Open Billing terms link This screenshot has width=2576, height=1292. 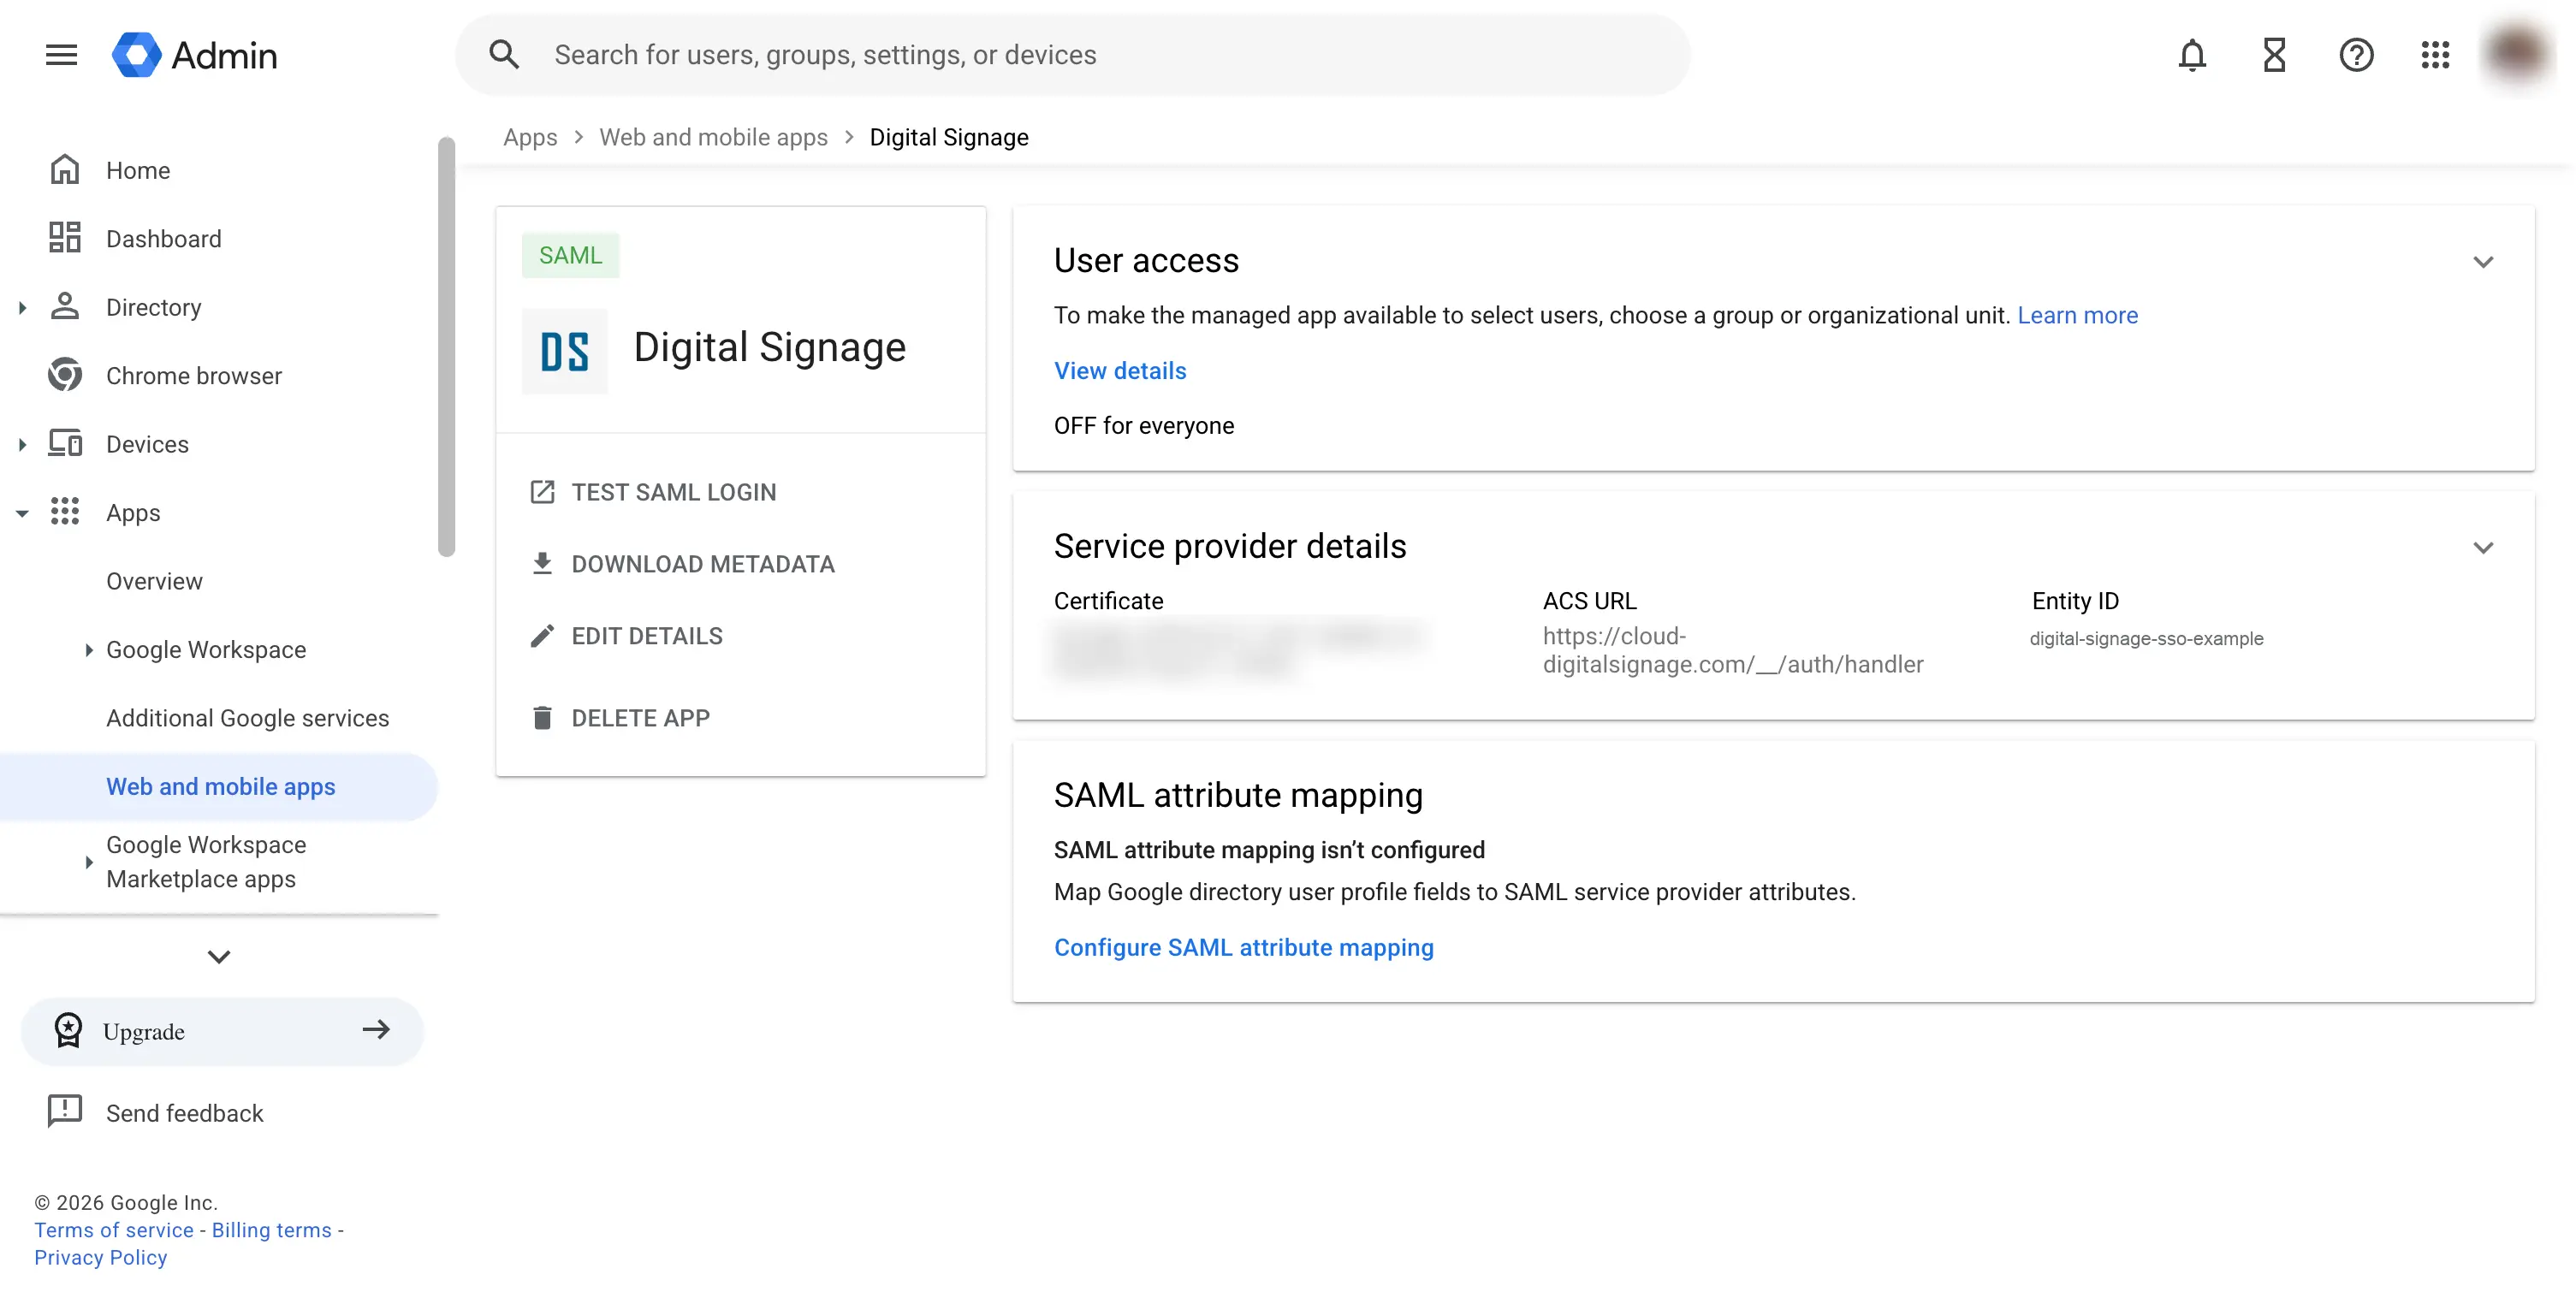coord(271,1230)
